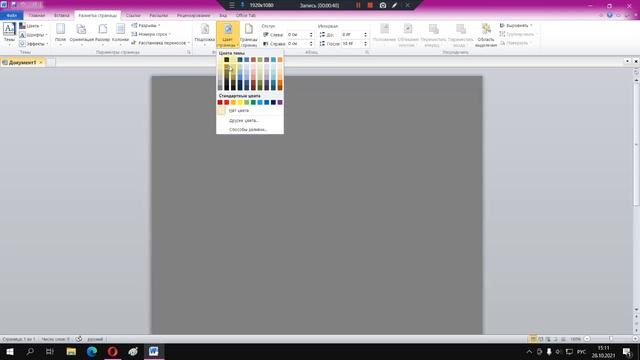The image size is (640, 360).
Task: Switch to the Ссылки ribbon tab
Action: [x=133, y=16]
